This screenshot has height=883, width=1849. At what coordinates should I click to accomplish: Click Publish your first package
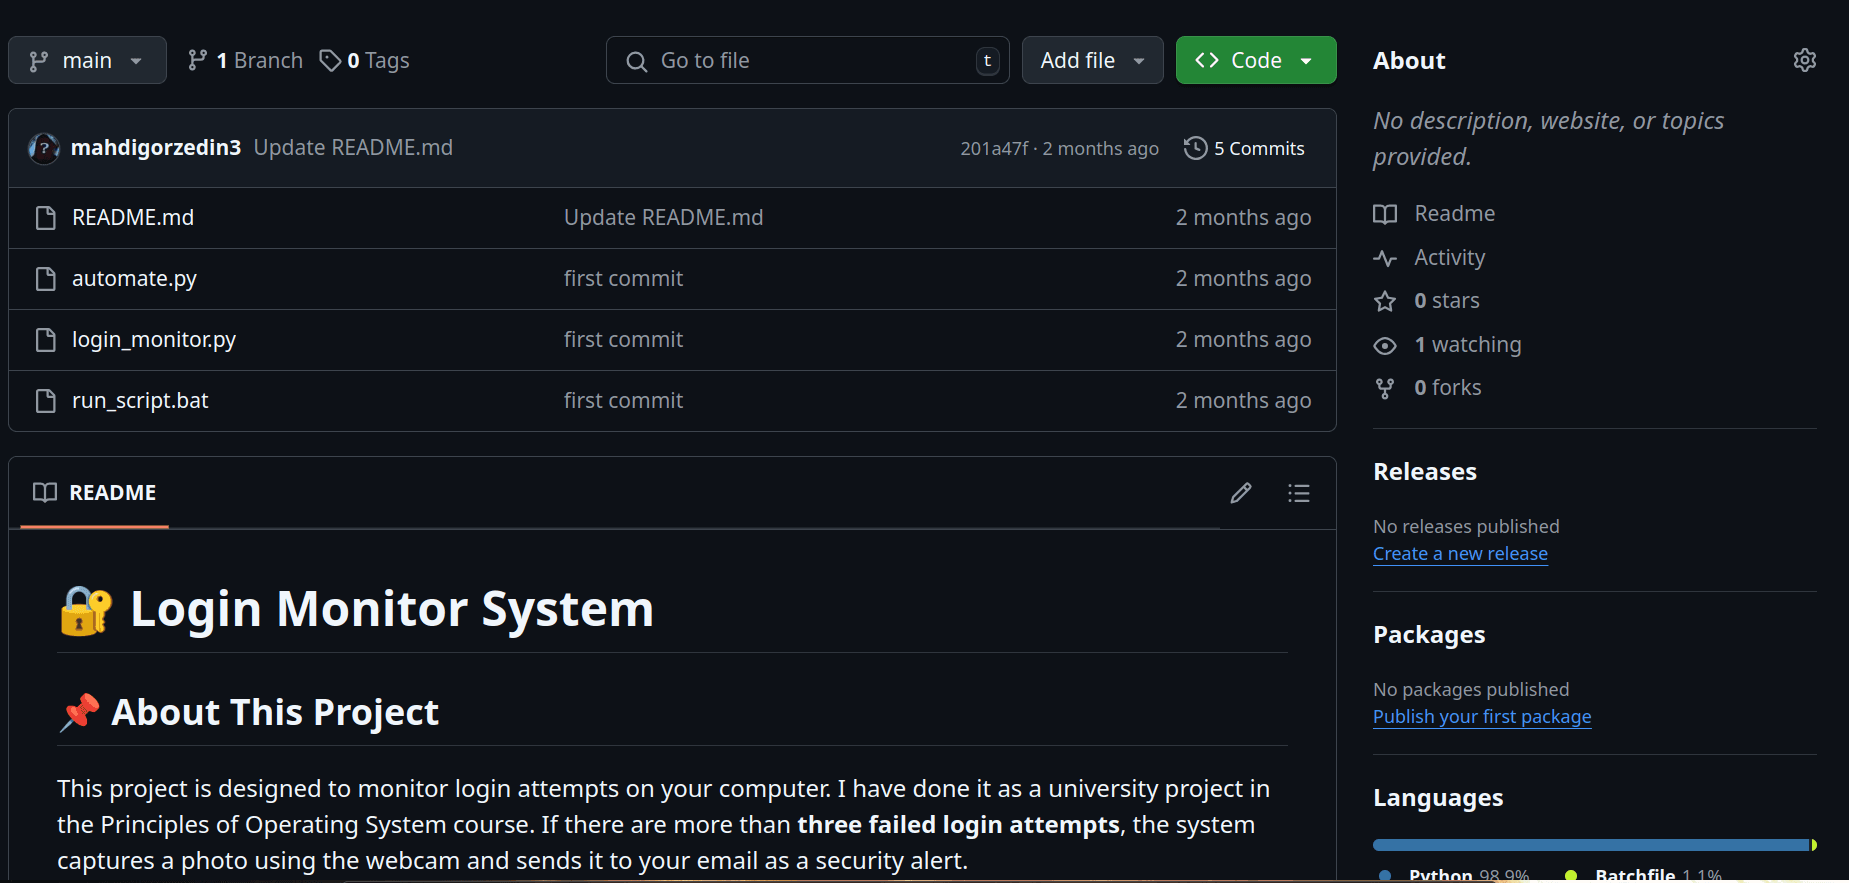point(1482,716)
